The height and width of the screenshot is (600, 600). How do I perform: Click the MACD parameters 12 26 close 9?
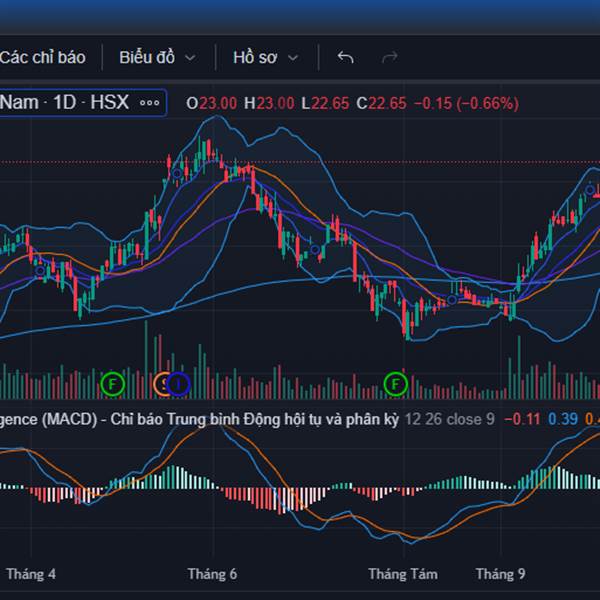pos(449,419)
